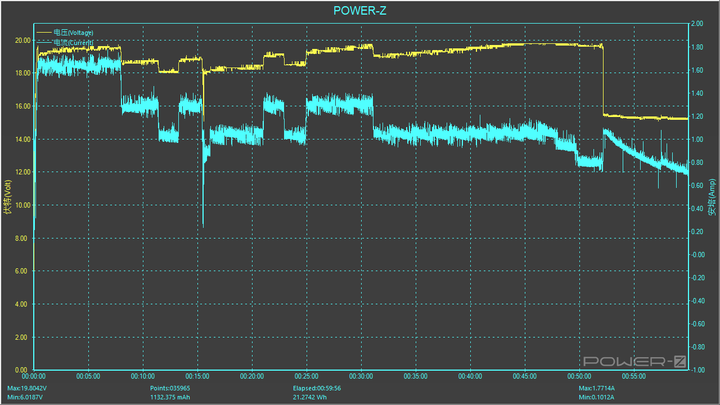Screen dimensions: 720x405
Task: Click the Max:19.8042V voltage readout
Action: [x=27, y=388]
